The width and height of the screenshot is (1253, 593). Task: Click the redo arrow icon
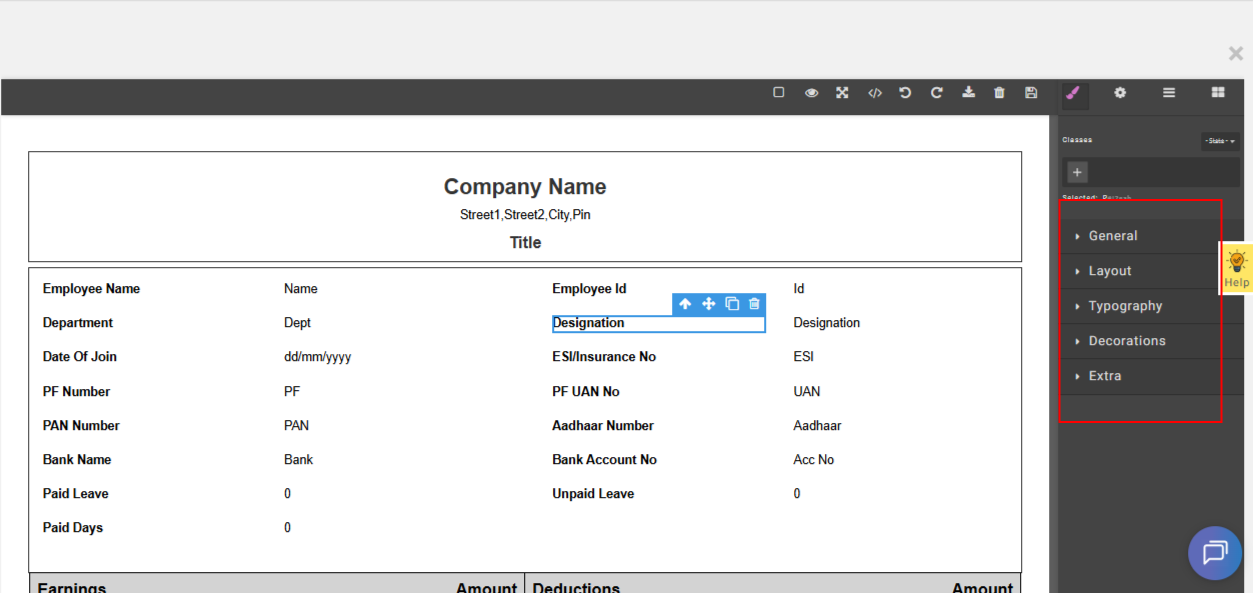[x=937, y=93]
